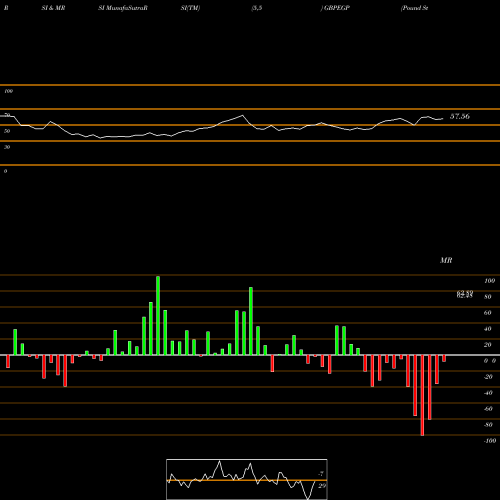Screen dimensions: 500x500
Task: Click the 60 label on MR axis
Action: [x=488, y=313]
